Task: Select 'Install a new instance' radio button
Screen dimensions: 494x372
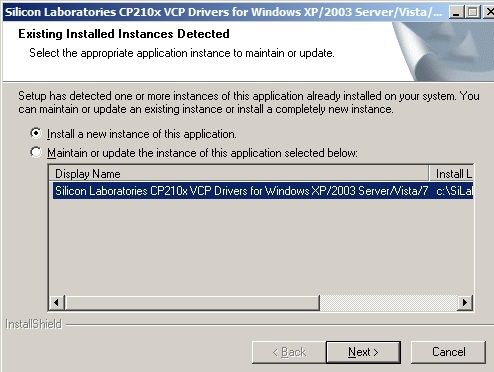Action: pyautogui.click(x=36, y=133)
